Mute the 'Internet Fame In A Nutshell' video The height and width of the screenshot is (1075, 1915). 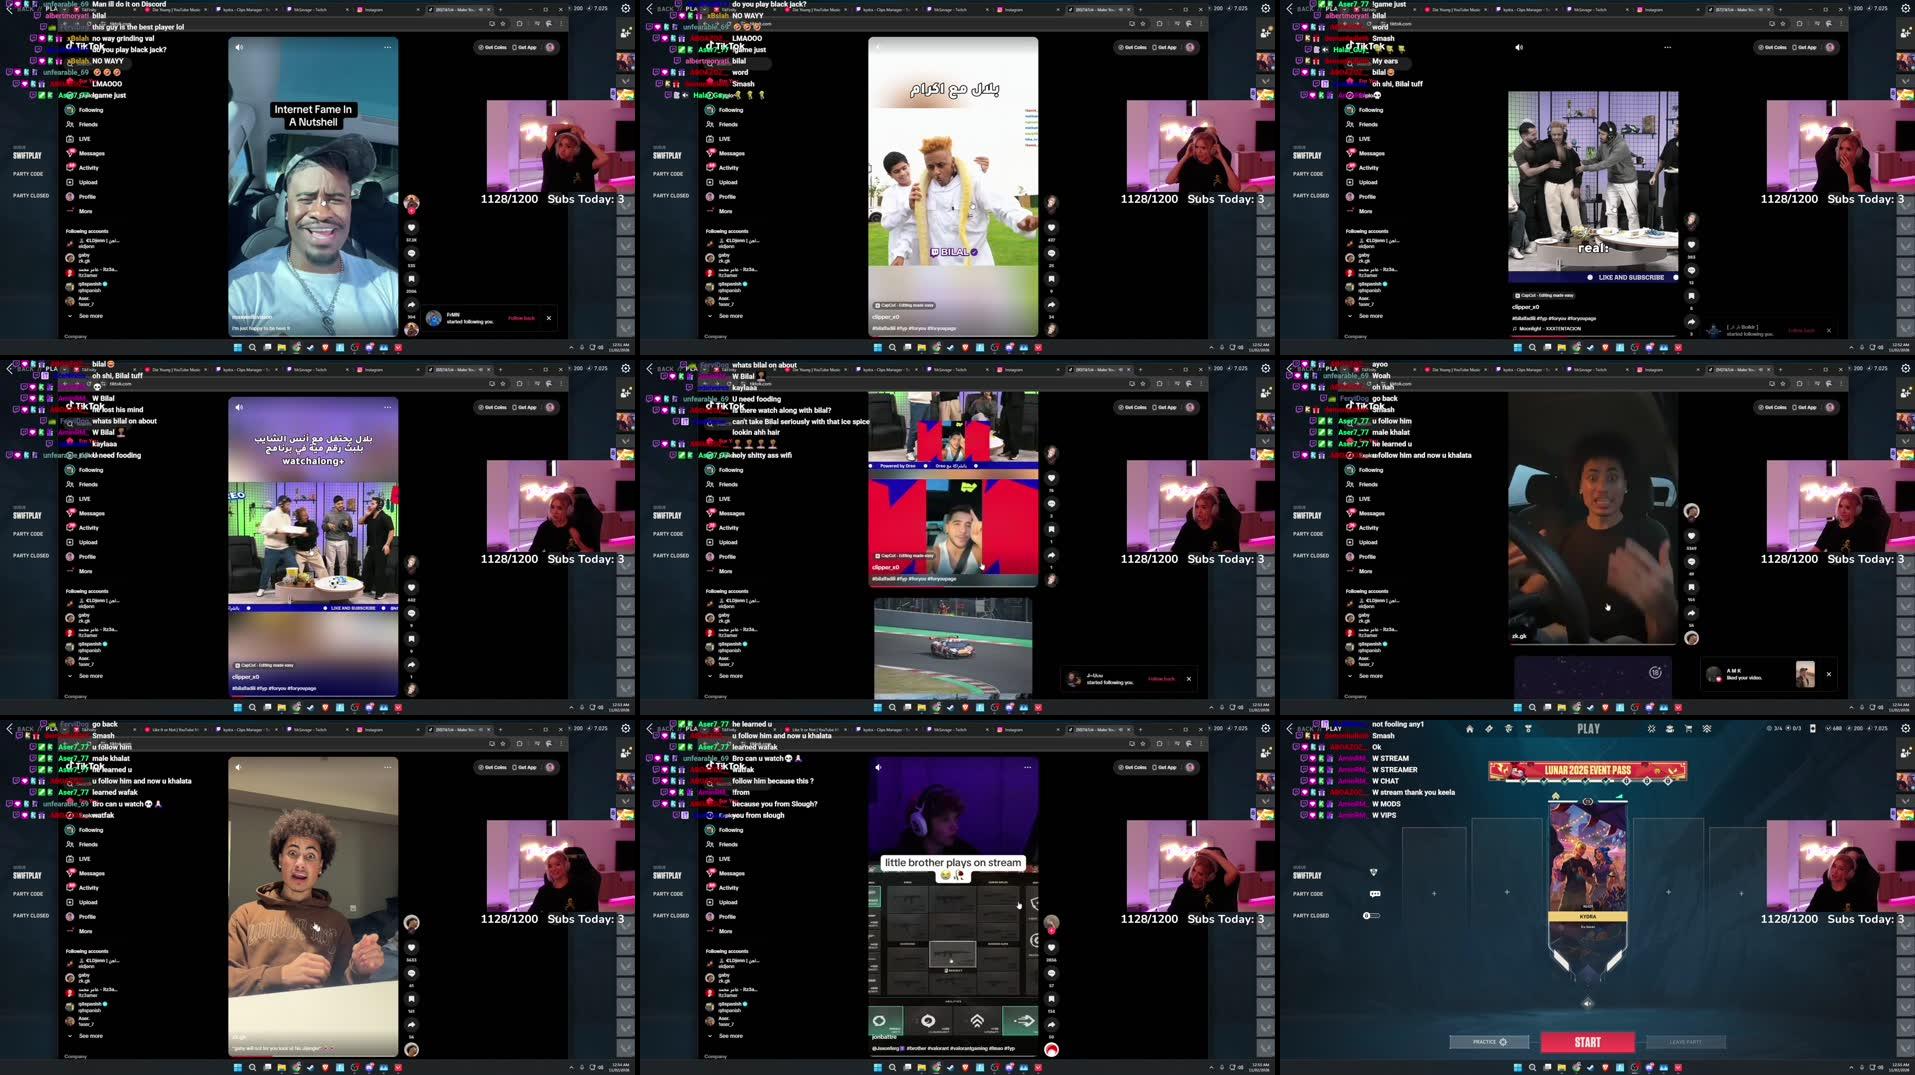click(x=239, y=47)
